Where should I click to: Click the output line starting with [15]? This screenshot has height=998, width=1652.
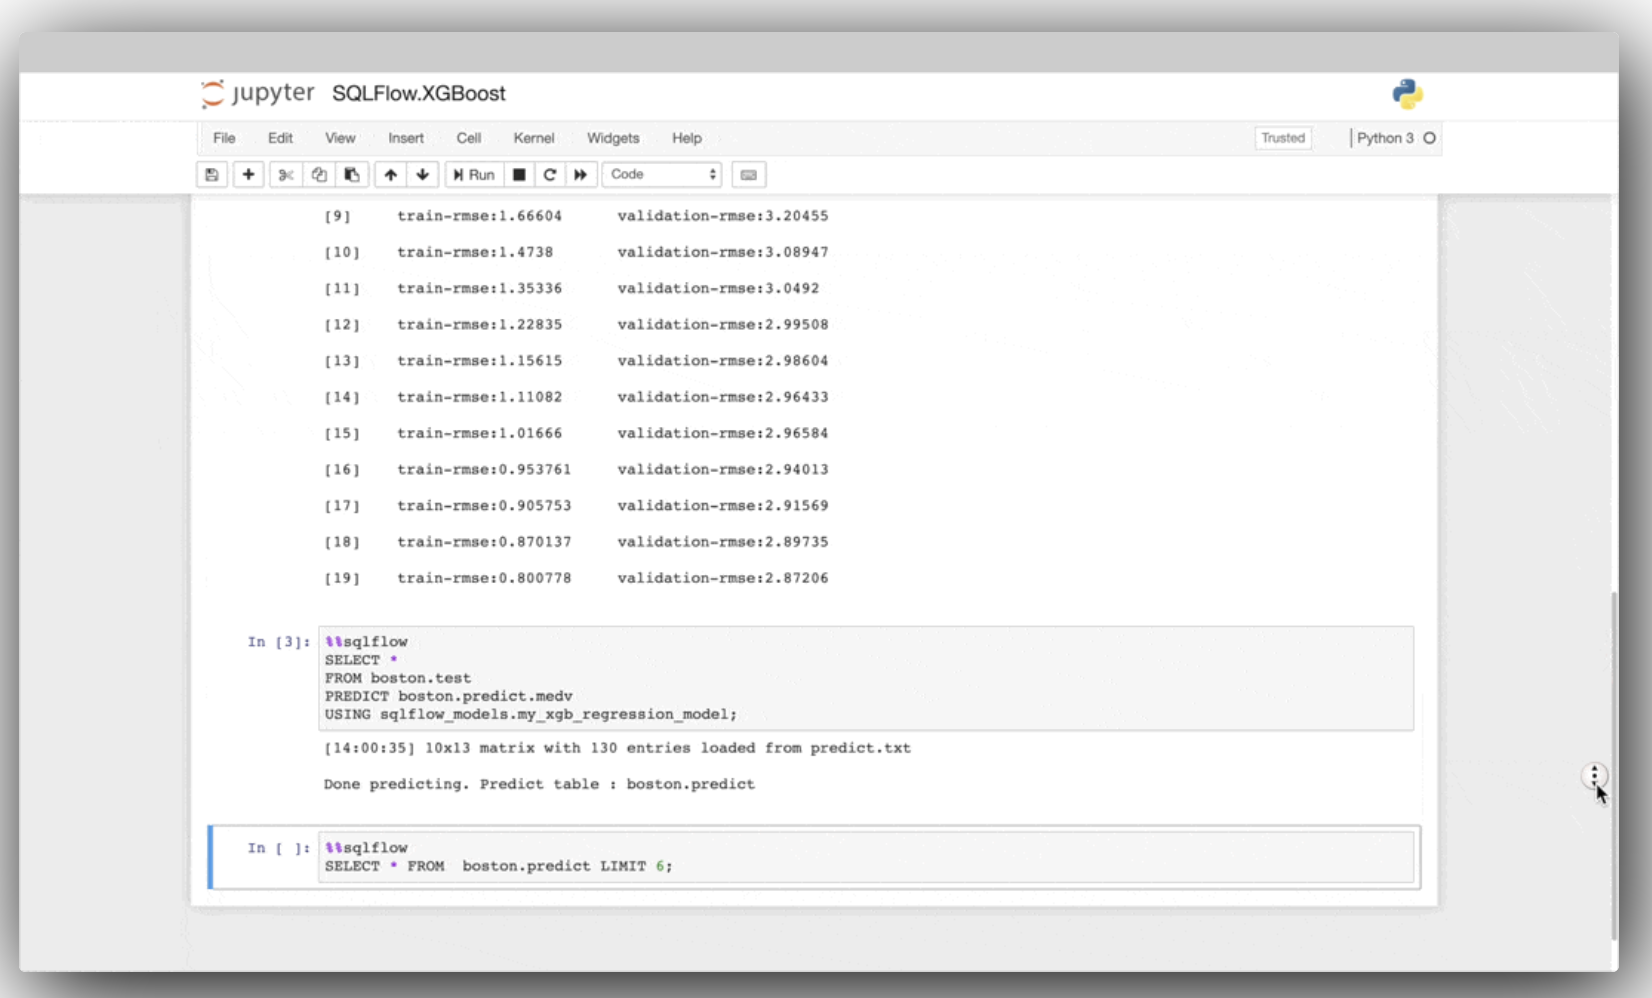tap(576, 434)
